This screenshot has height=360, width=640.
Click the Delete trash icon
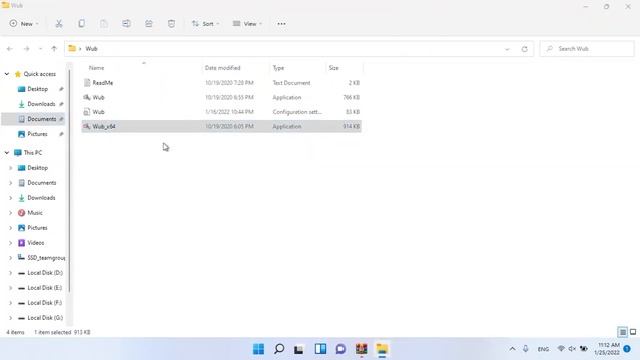click(171, 24)
